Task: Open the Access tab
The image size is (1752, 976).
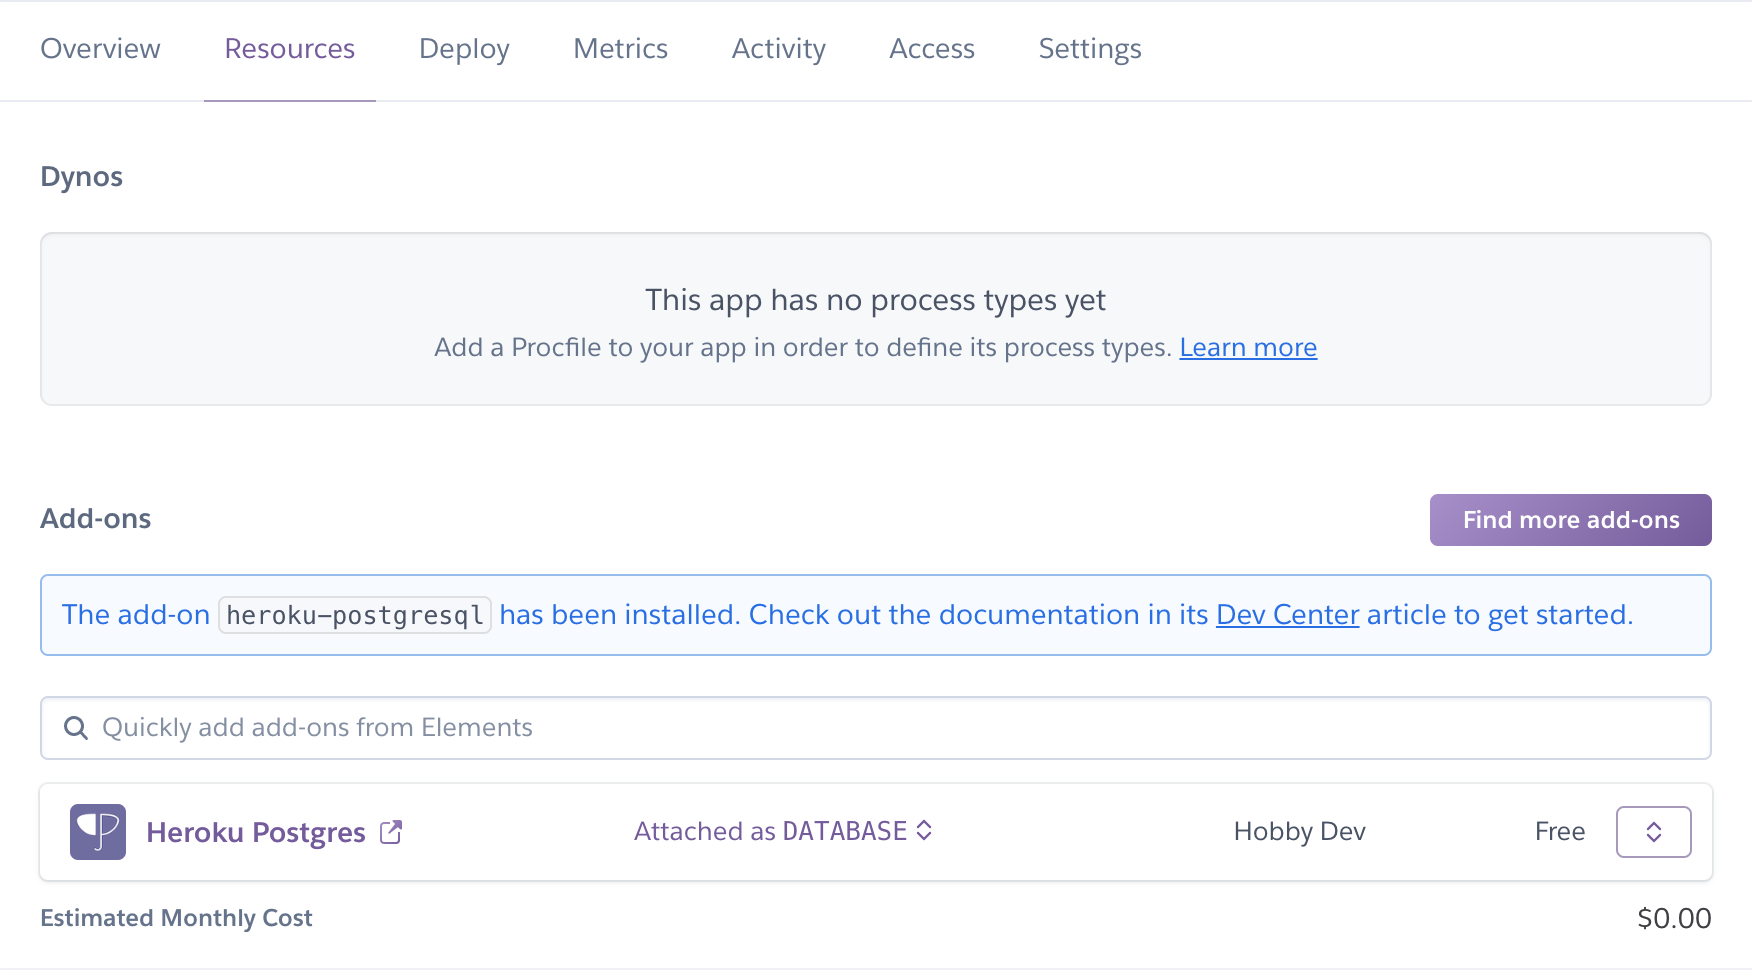Action: coord(932,49)
